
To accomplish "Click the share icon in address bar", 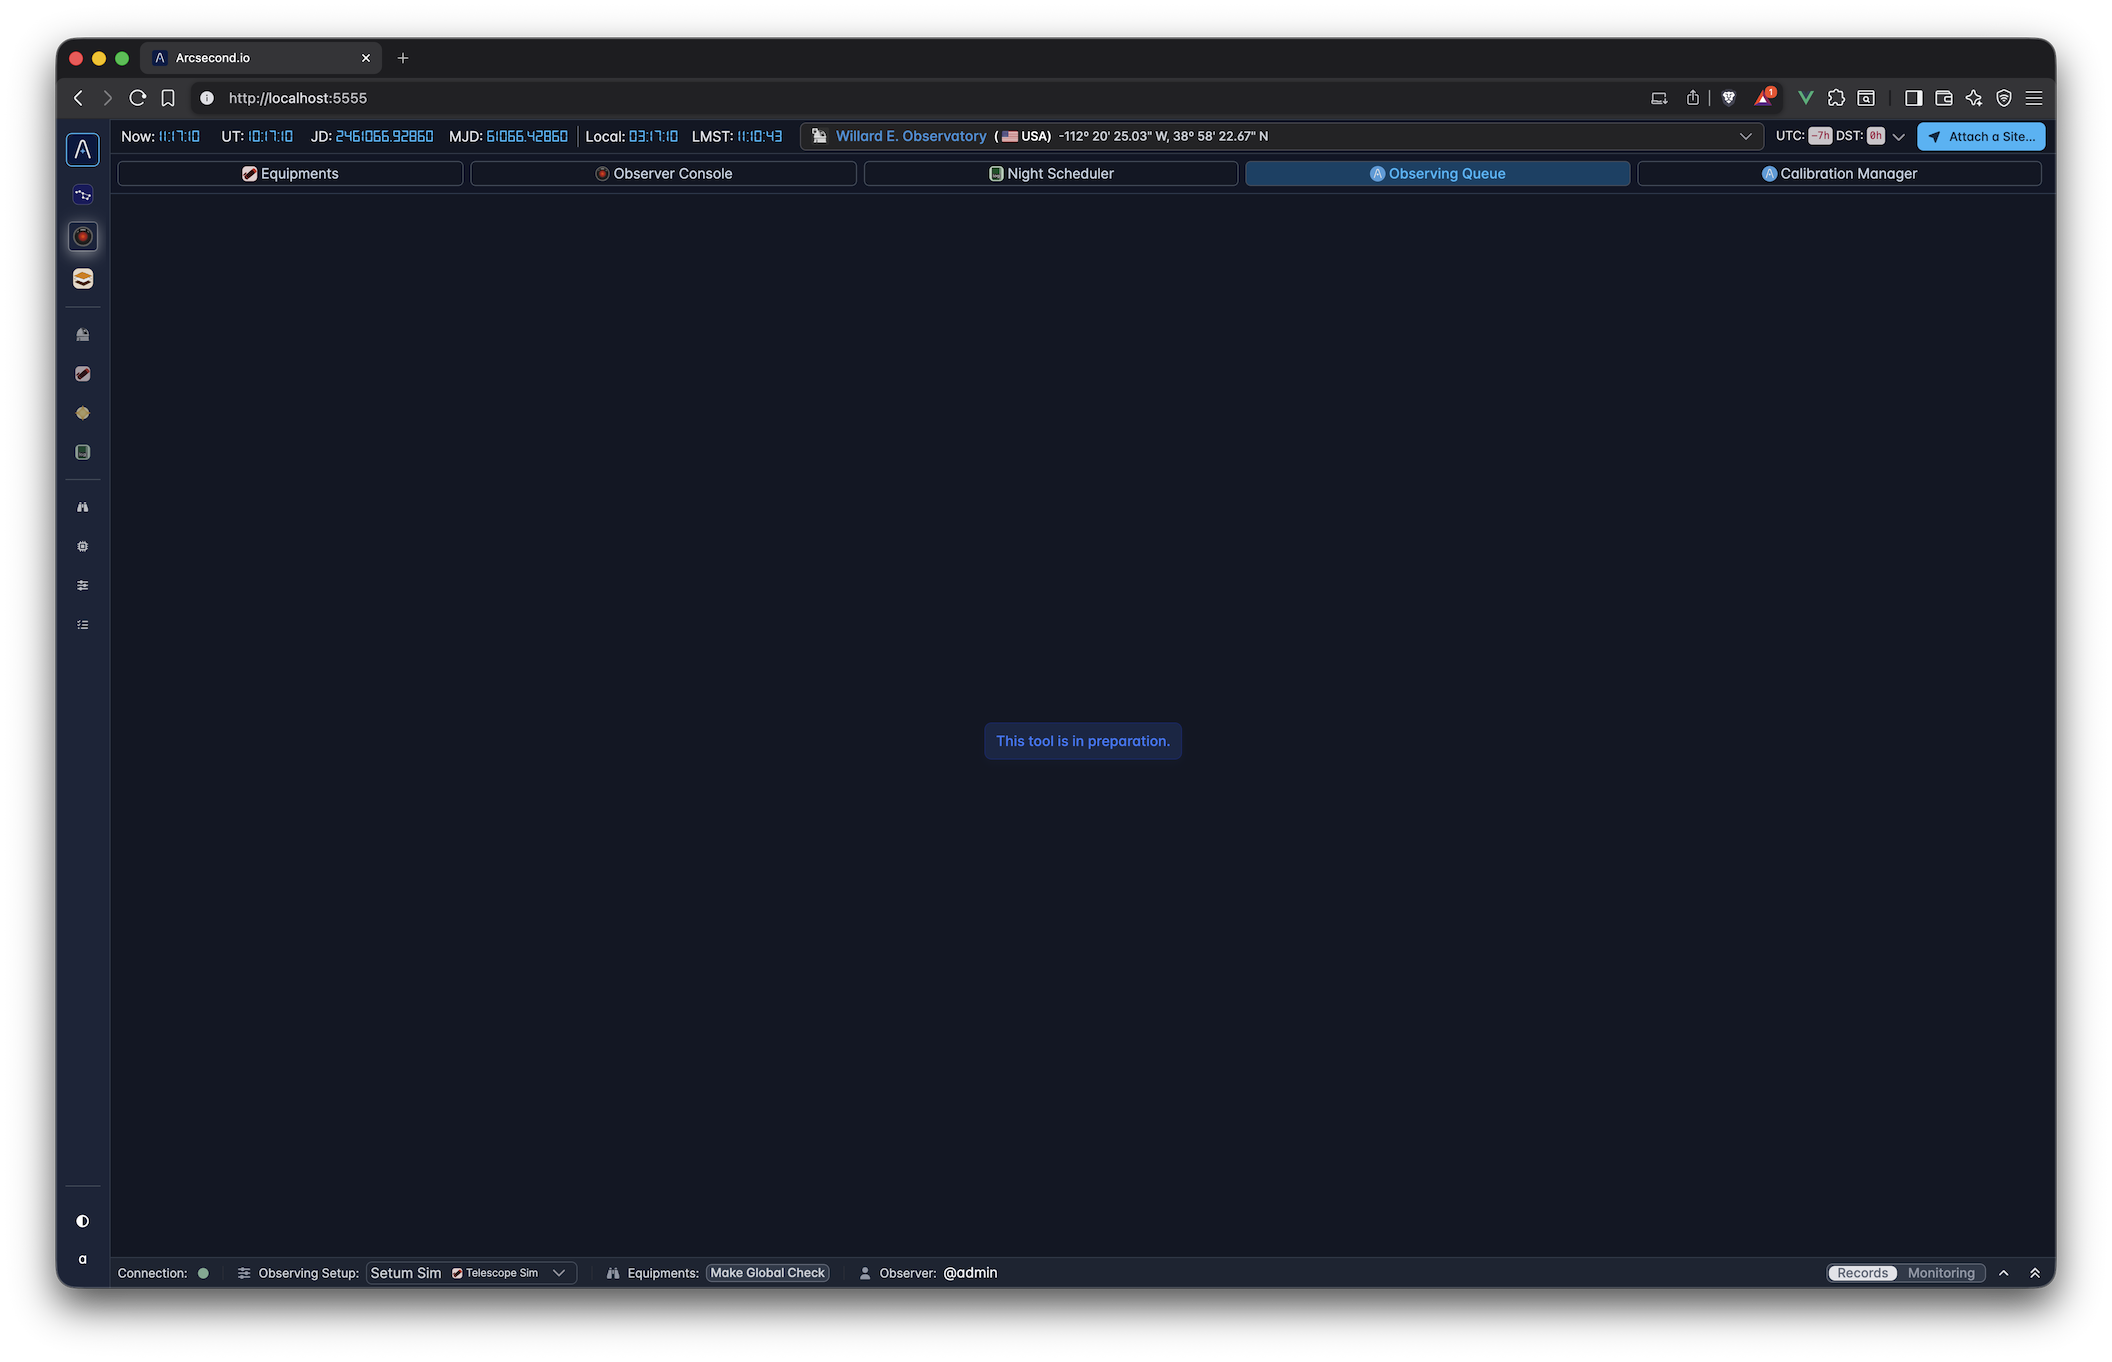I will (1692, 98).
